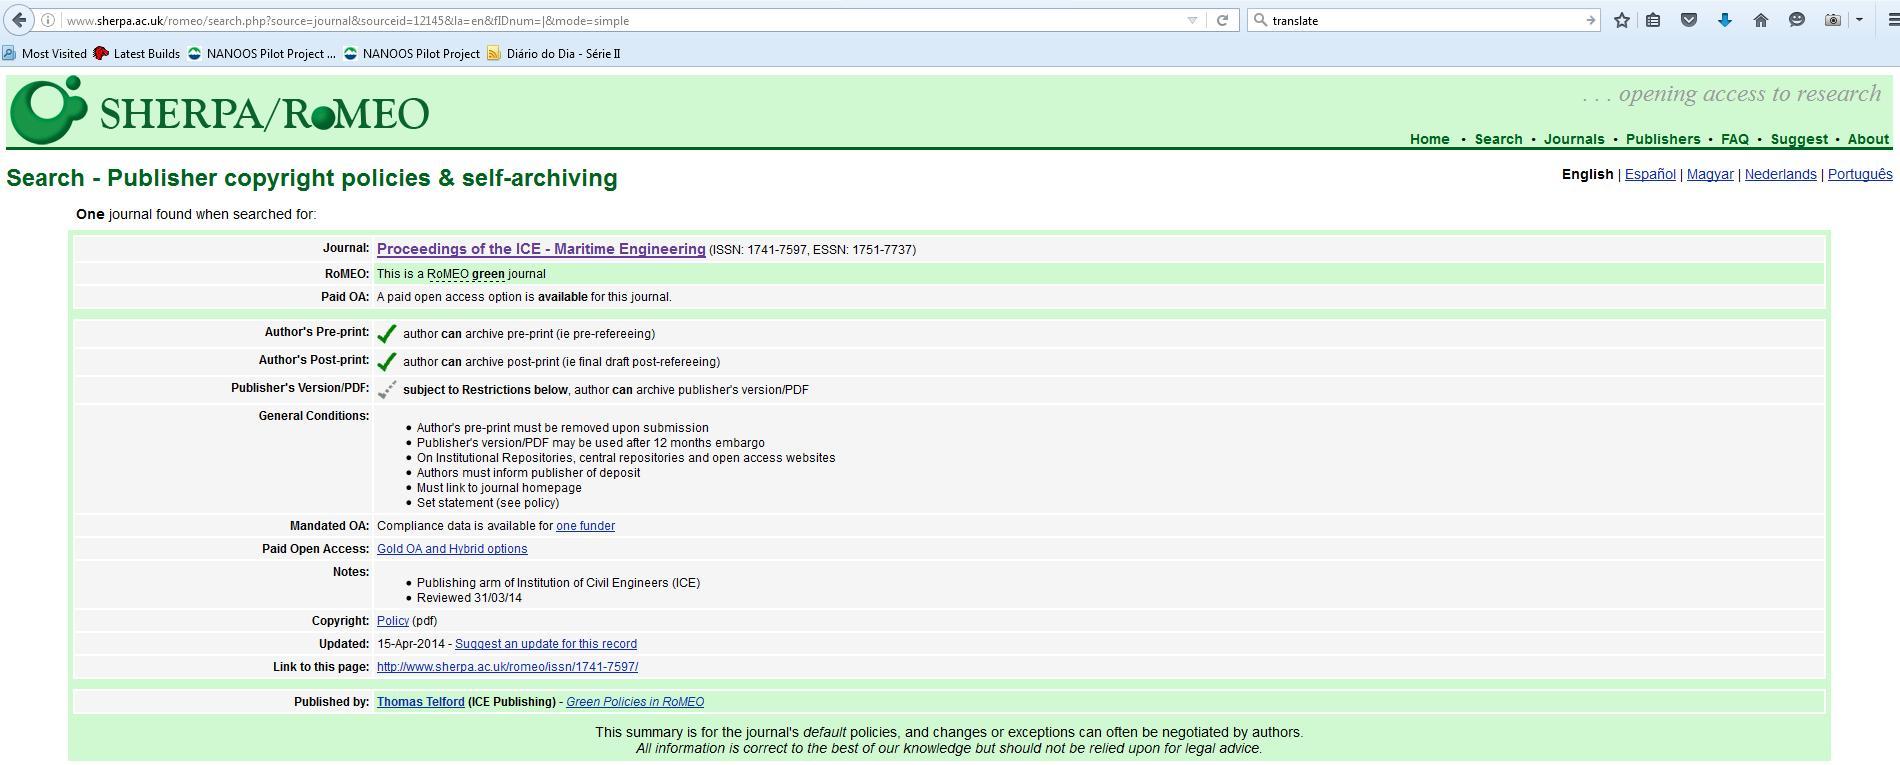Click the screenshot camera icon
This screenshot has height=765, width=1900.
[1832, 20]
